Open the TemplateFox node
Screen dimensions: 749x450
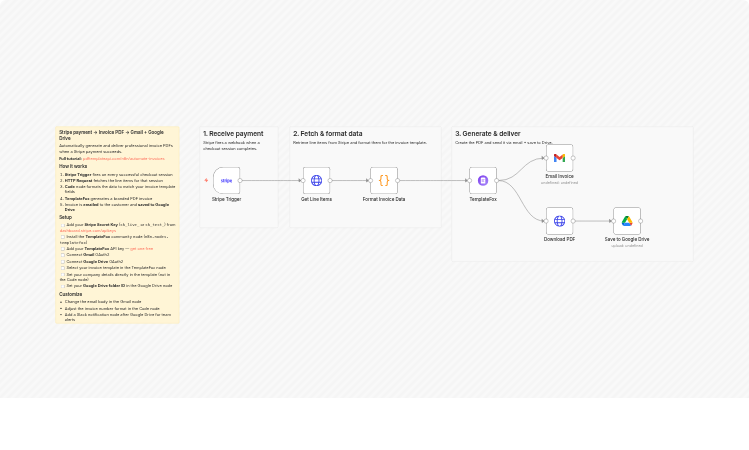pos(483,181)
